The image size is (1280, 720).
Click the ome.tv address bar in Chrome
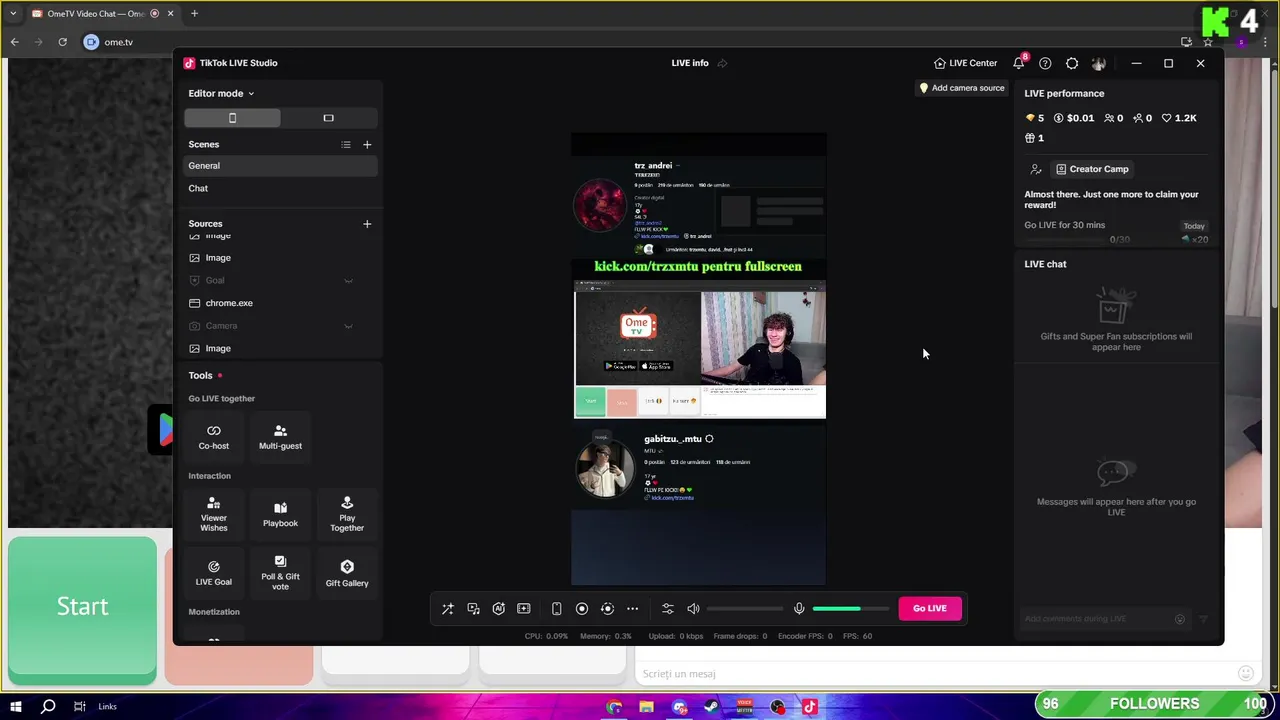[x=630, y=42]
